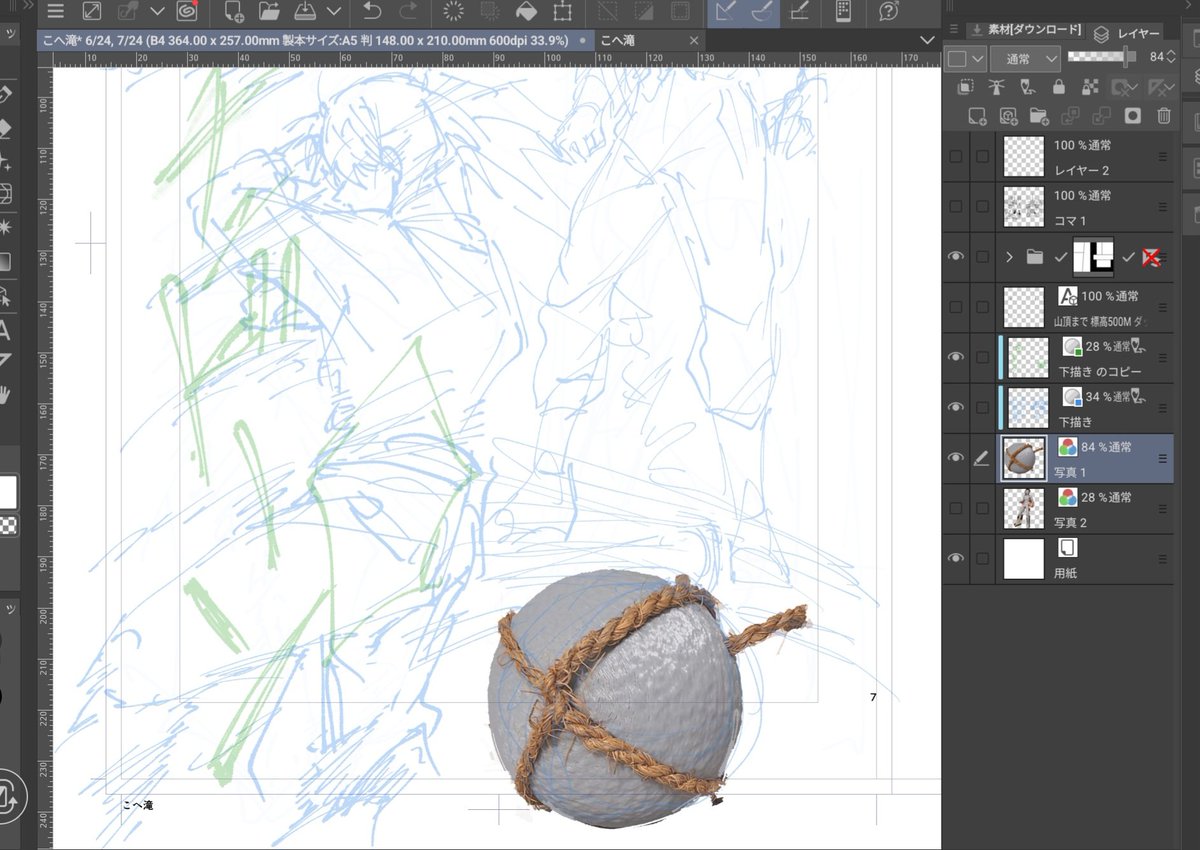Image resolution: width=1200 pixels, height=850 pixels.
Task: Toggle lock transparent pixels icon
Action: click(1090, 88)
